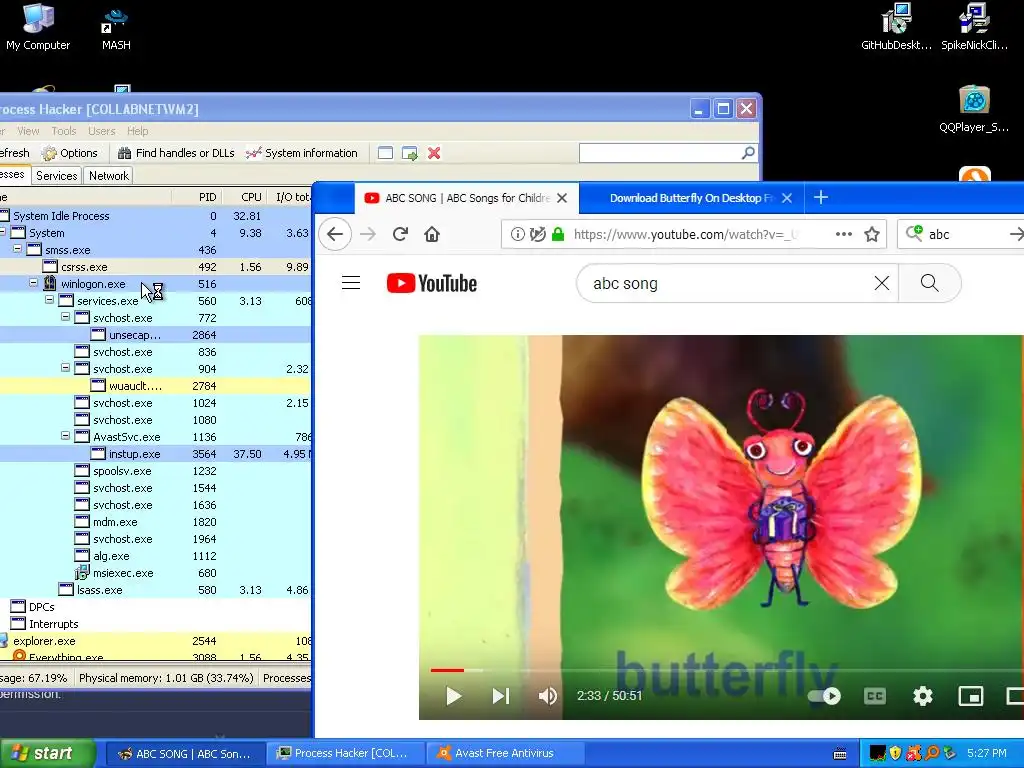Enable the miniplayer mode

point(970,696)
